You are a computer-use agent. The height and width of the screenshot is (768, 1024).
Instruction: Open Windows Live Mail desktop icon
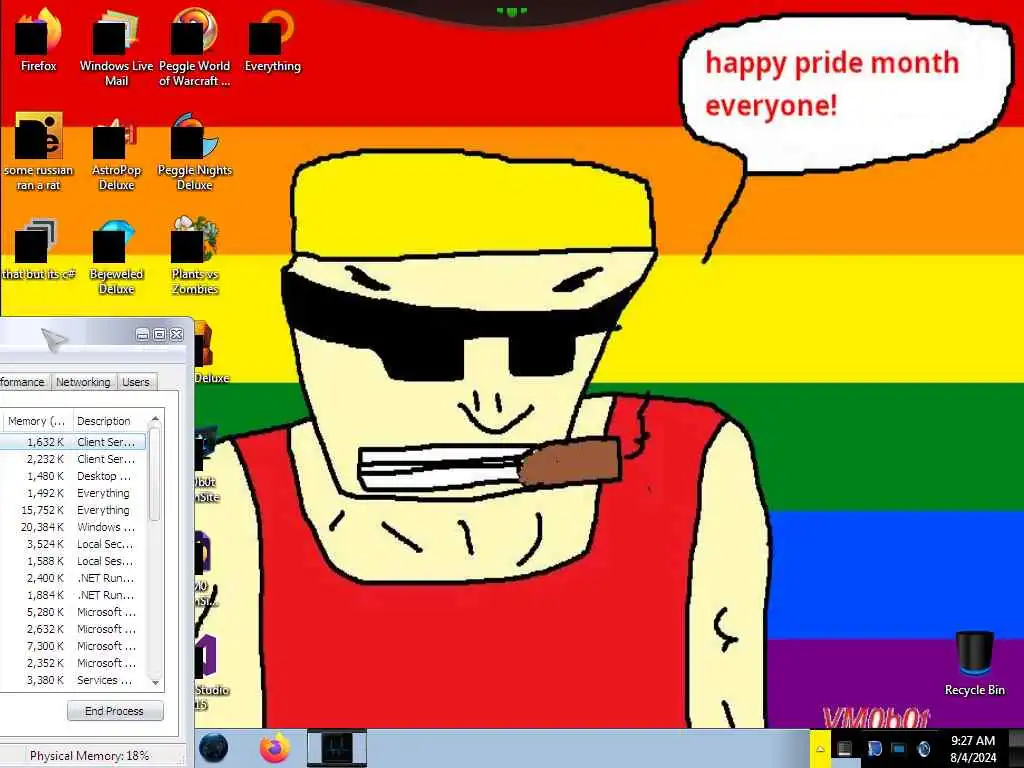116,47
